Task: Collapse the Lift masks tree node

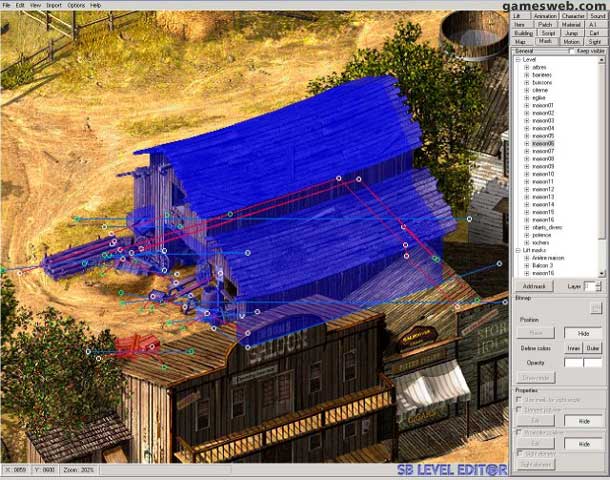Action: (517, 250)
